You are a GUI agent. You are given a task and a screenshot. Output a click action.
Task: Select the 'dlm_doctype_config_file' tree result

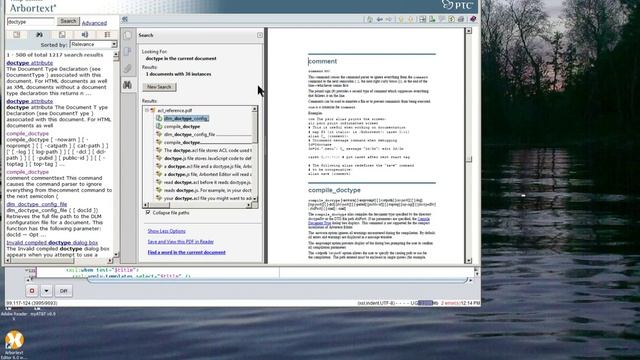189,134
